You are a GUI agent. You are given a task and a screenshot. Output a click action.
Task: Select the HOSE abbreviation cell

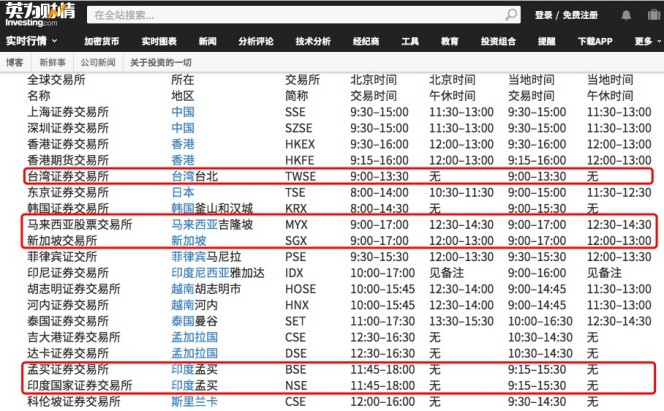(x=301, y=289)
